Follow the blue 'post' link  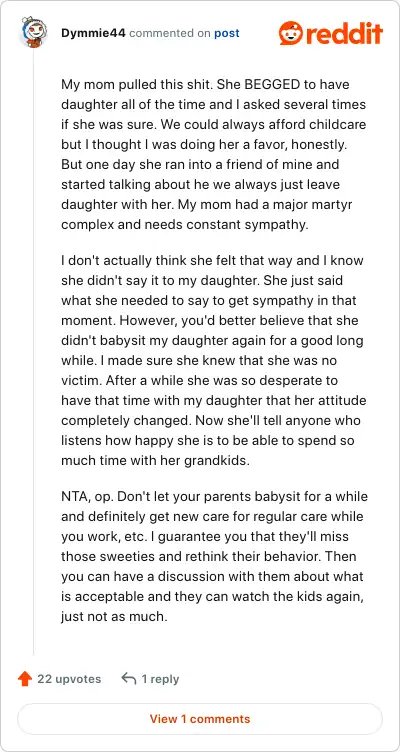(227, 34)
